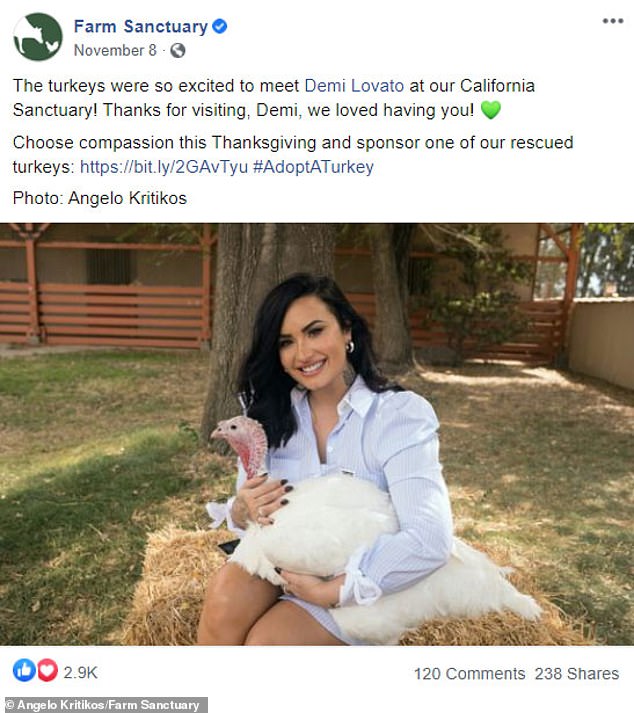View the 2.9K reactions list

[80, 672]
